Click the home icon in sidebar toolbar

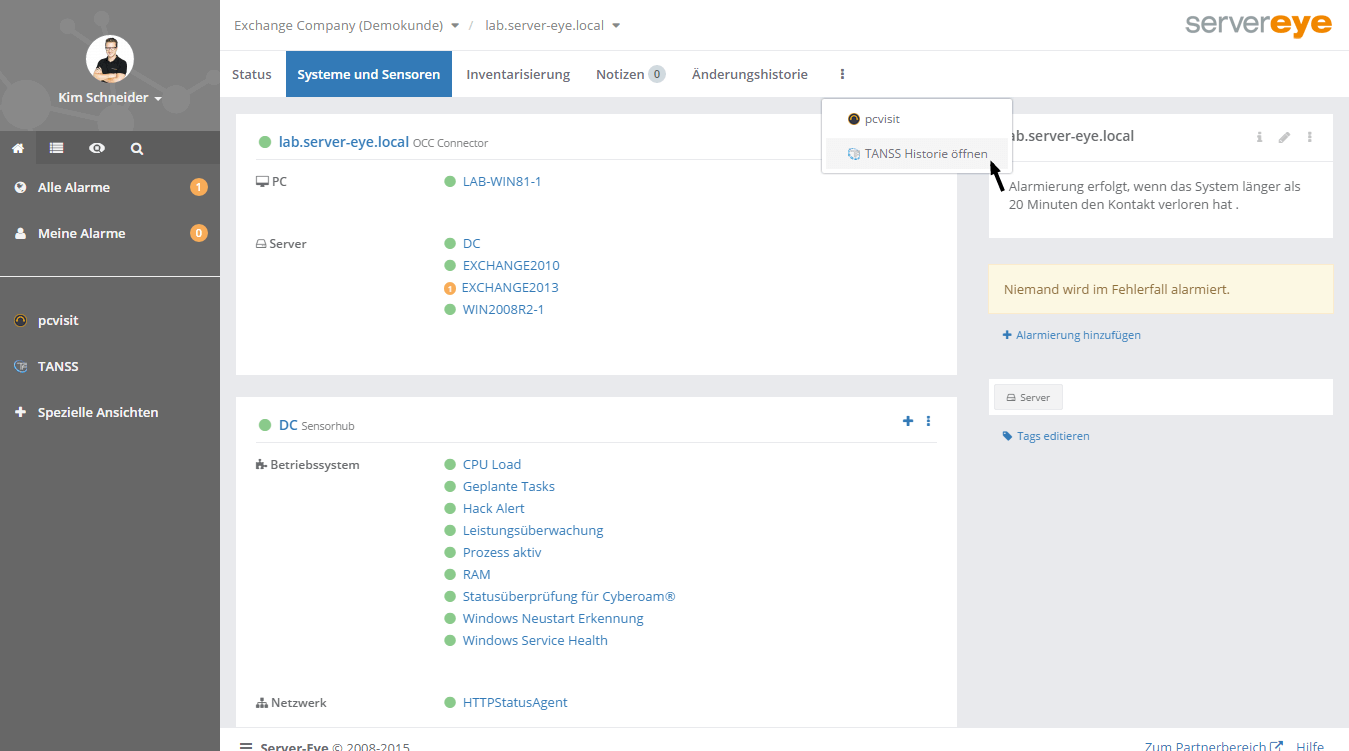(x=18, y=148)
